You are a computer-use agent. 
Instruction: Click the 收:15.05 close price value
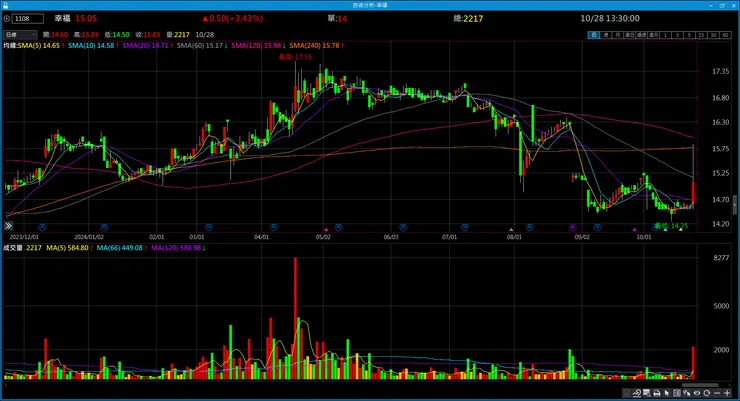point(148,35)
